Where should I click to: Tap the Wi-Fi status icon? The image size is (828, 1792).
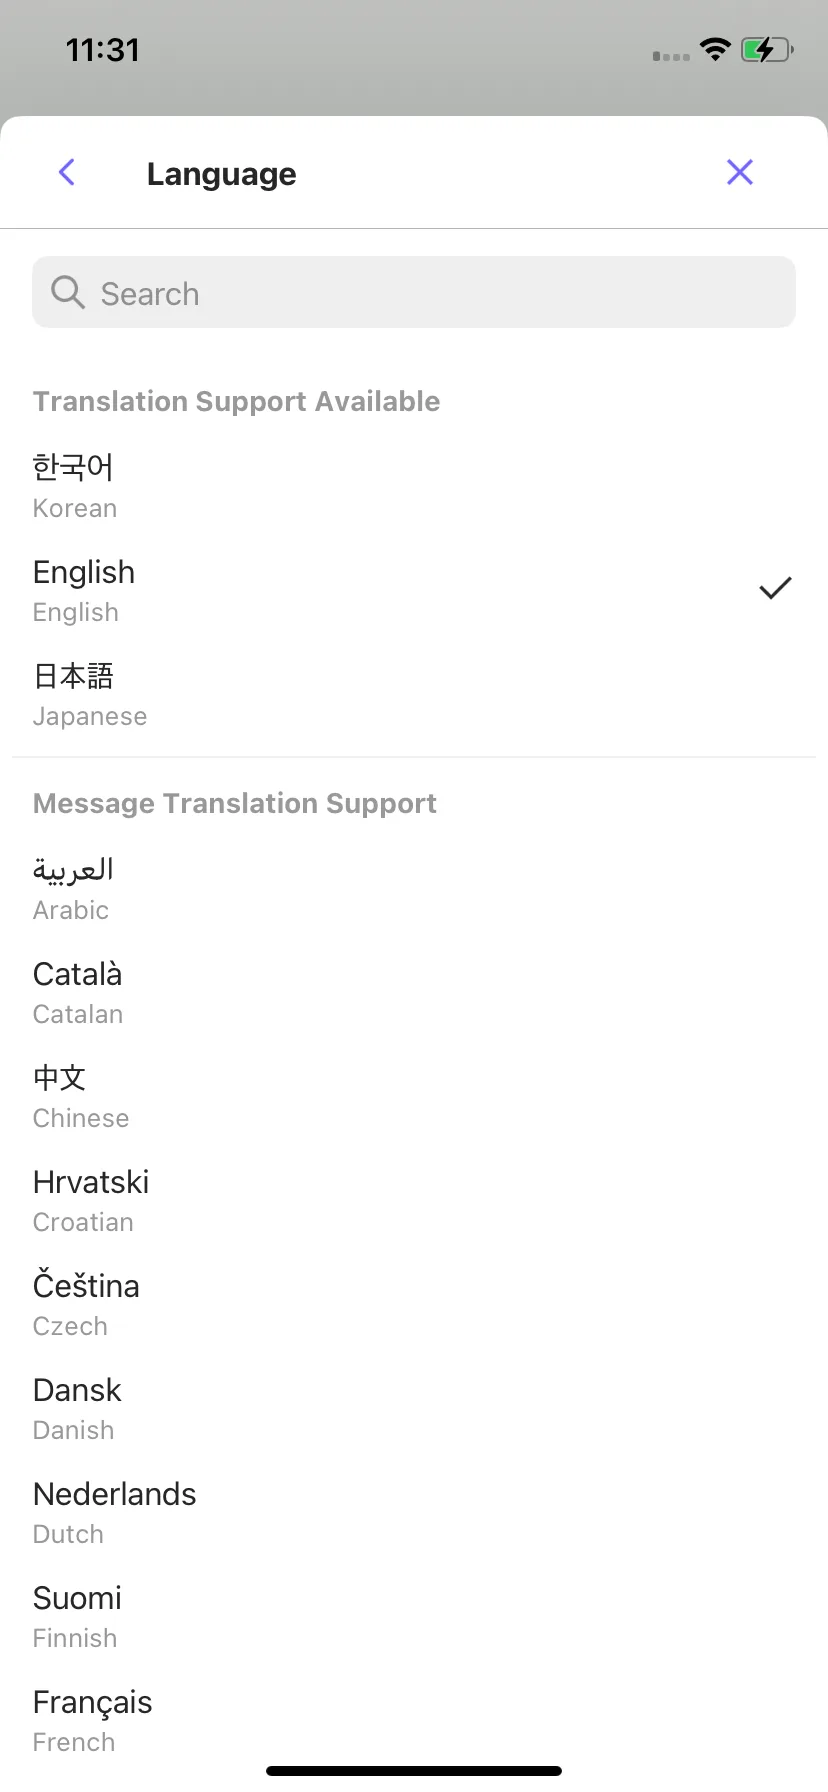tap(715, 49)
